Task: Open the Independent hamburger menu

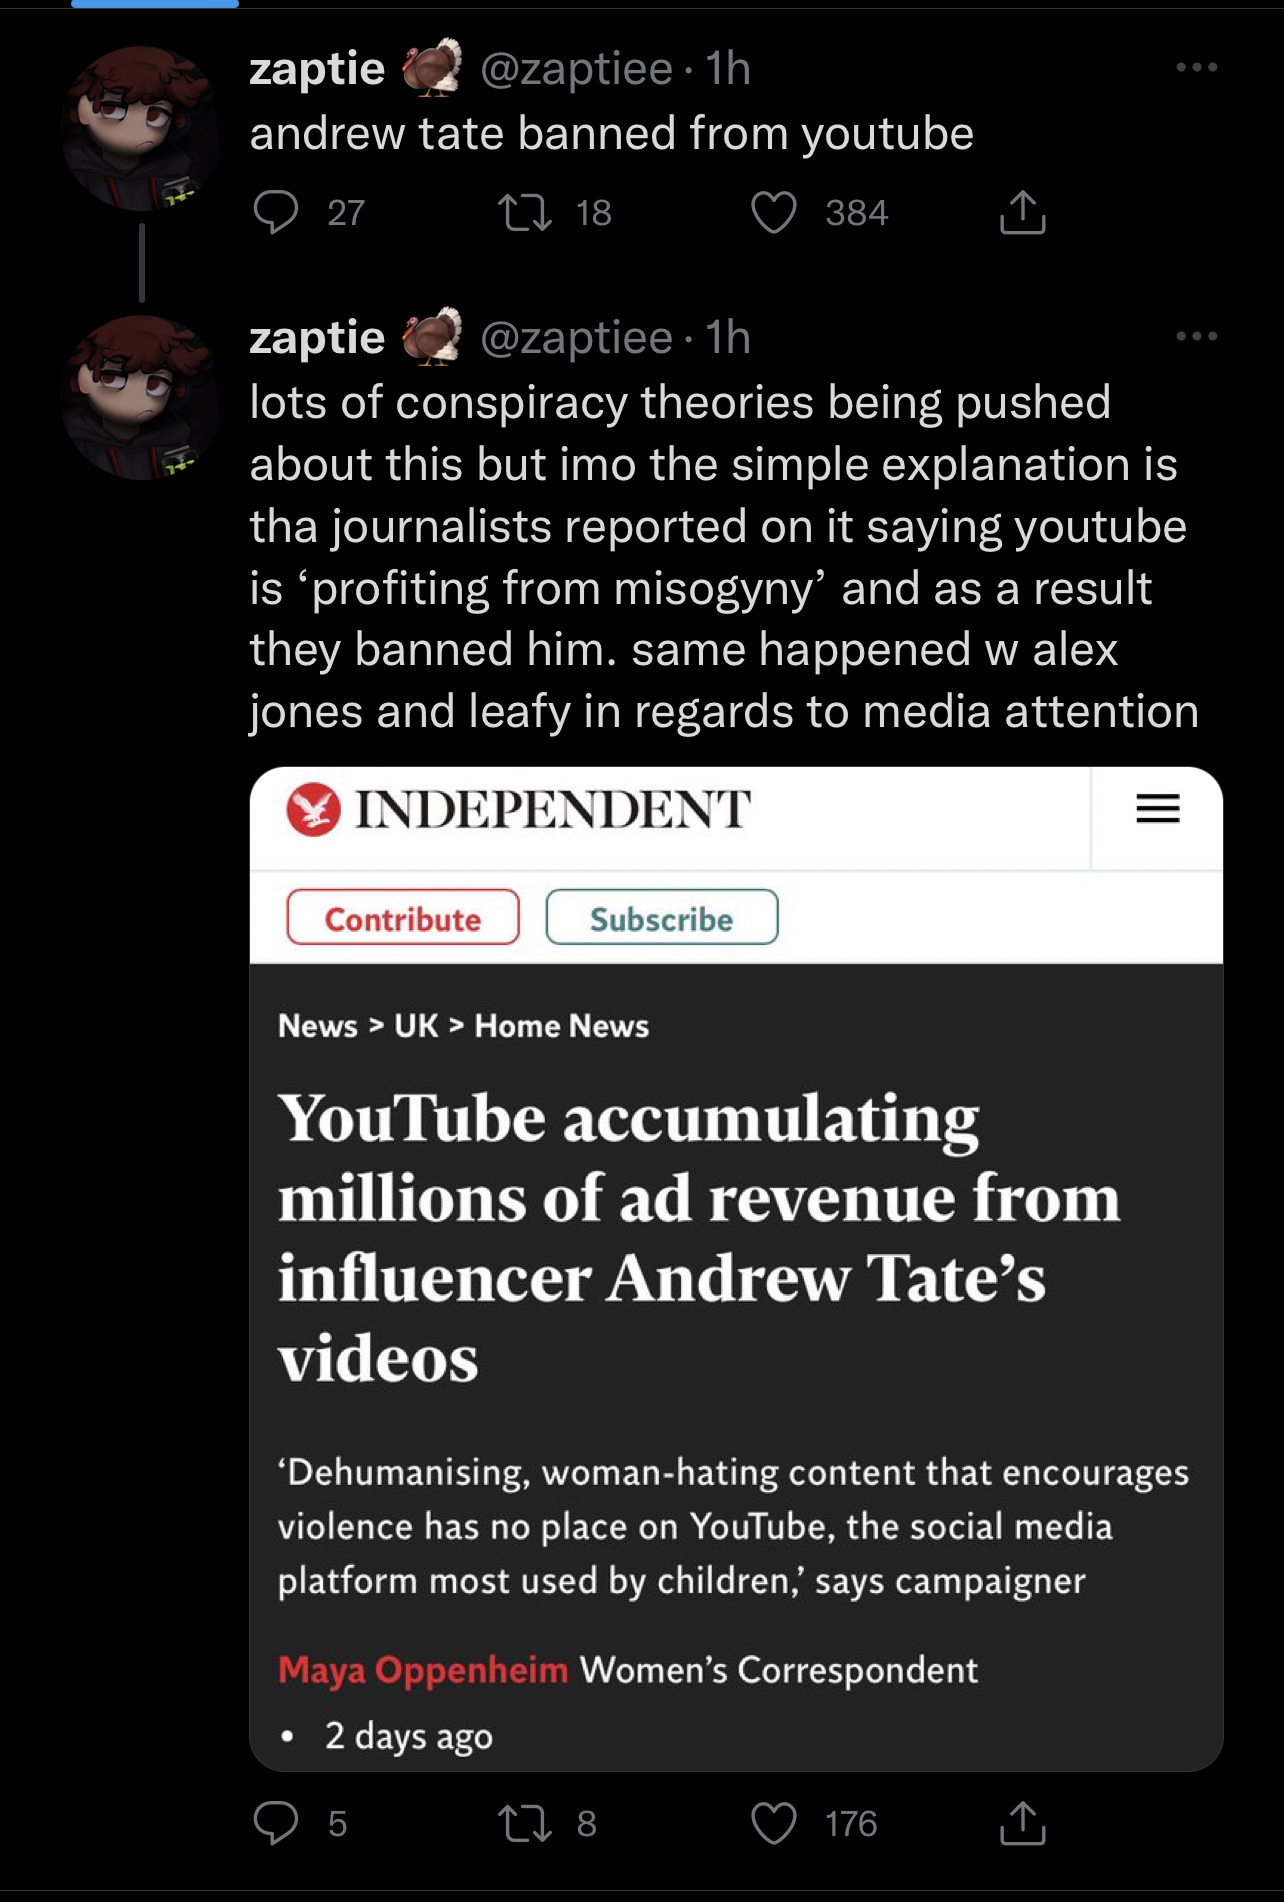Action: [x=1158, y=808]
